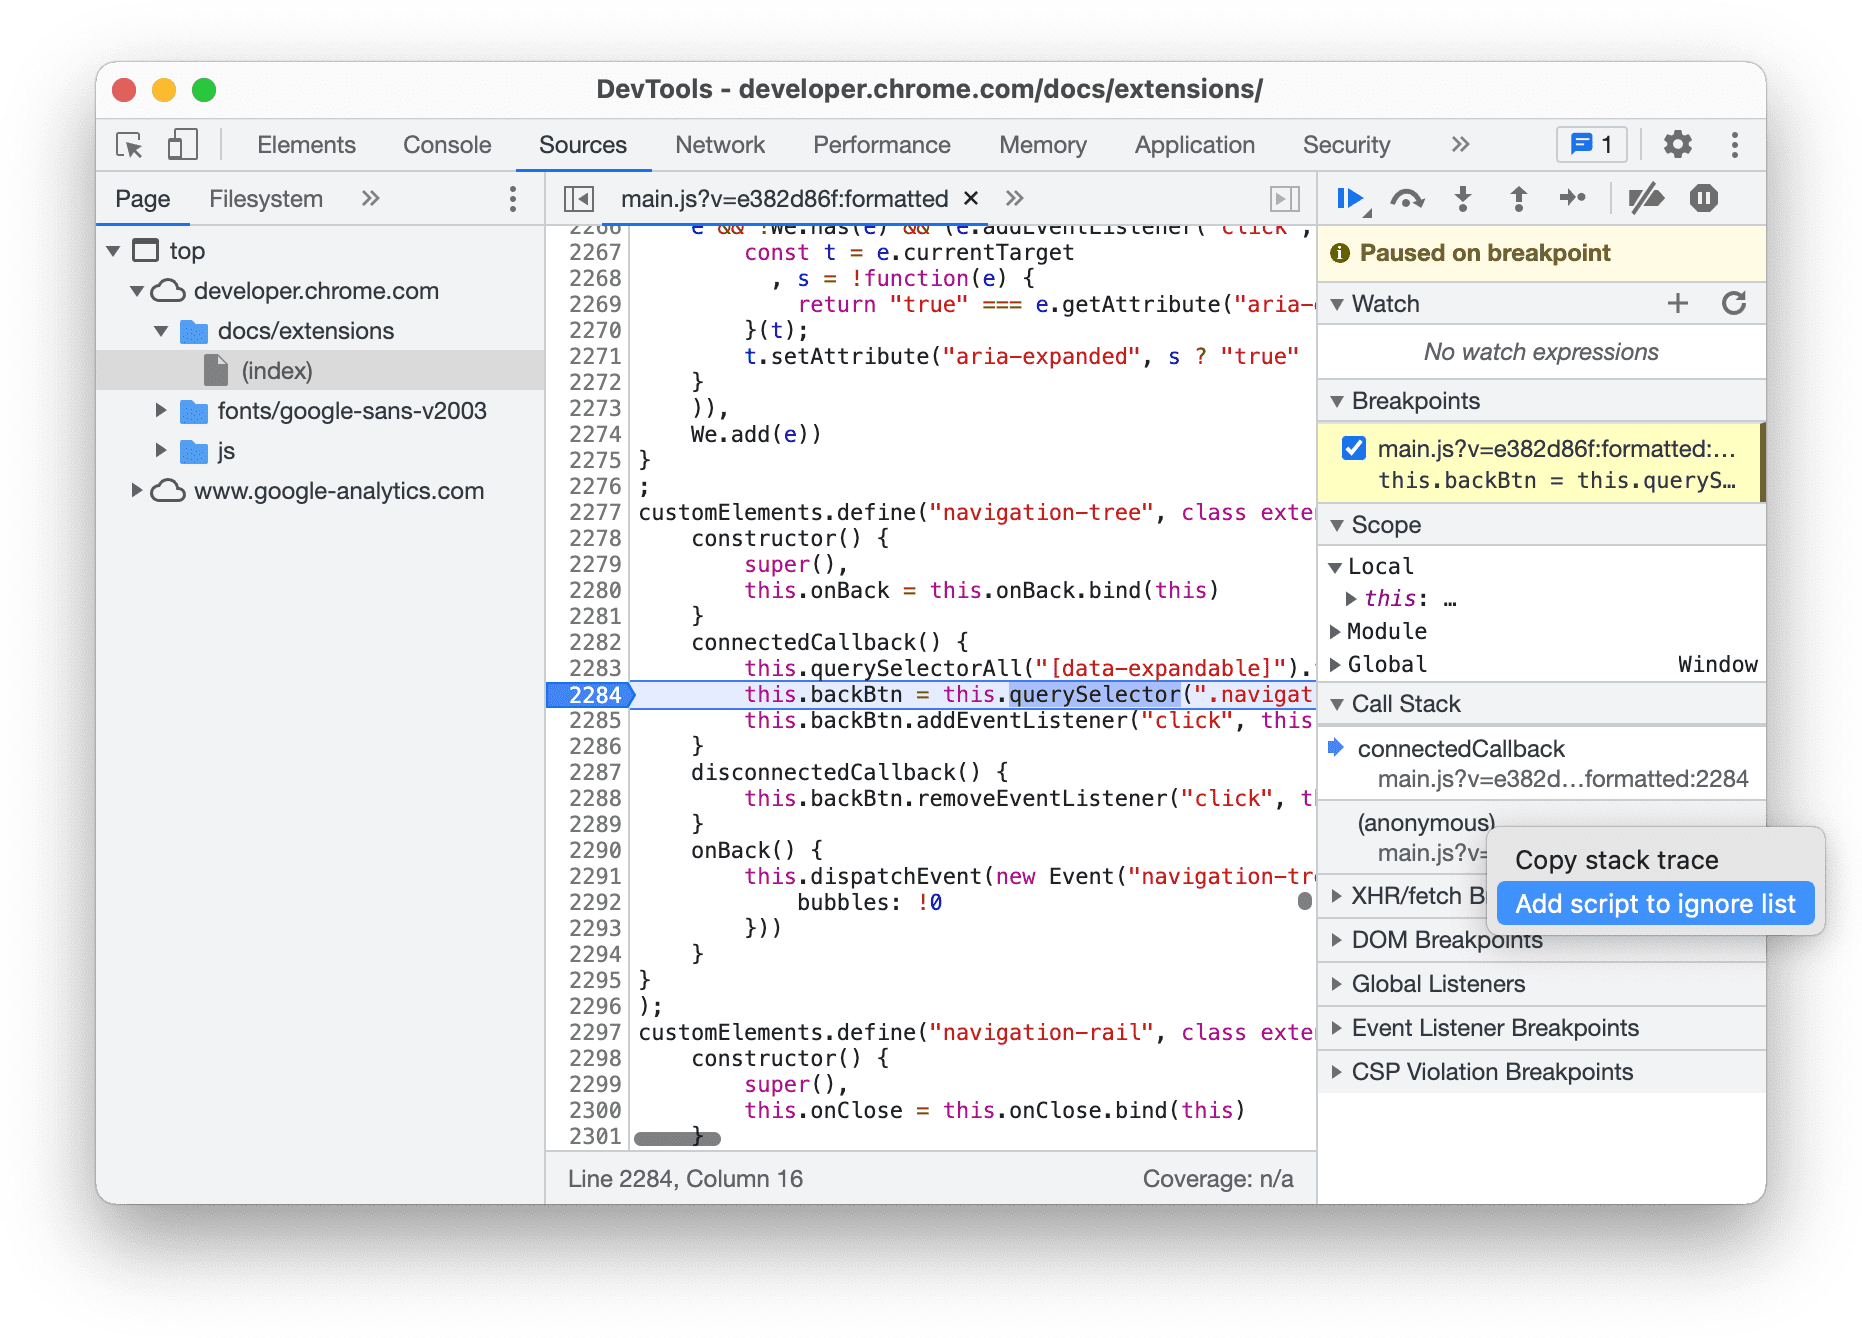The image size is (1862, 1338).
Task: Resume script execution
Action: click(x=1349, y=197)
